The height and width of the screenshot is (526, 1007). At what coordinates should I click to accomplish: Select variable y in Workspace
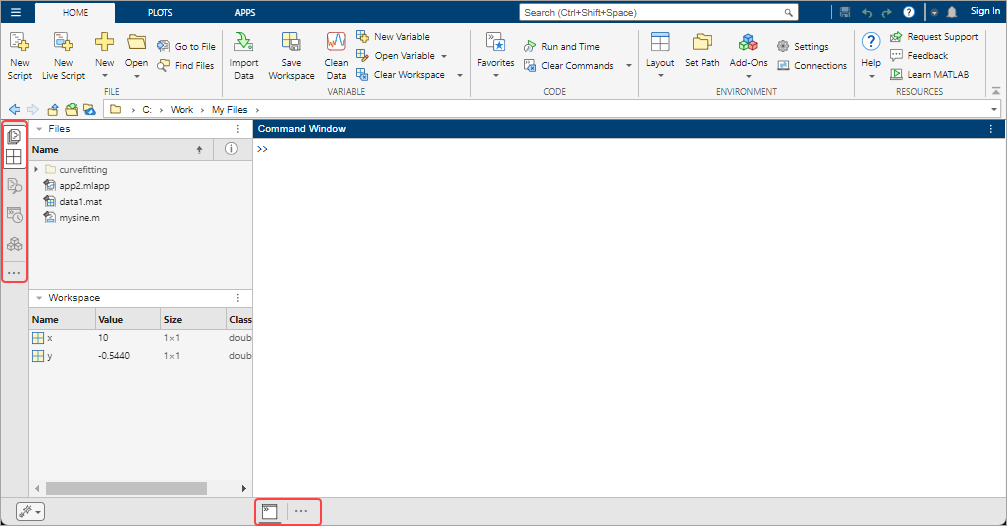(x=141, y=356)
